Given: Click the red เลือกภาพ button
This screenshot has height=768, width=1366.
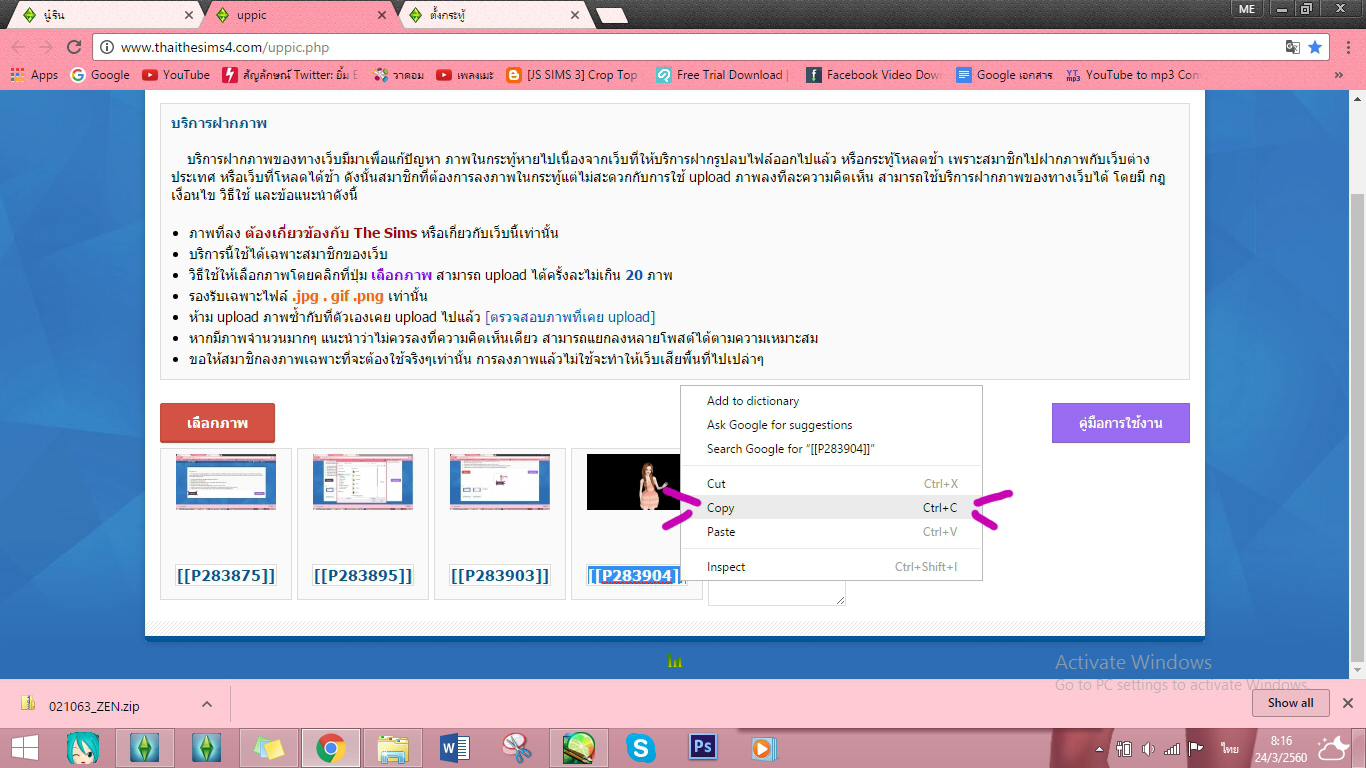Looking at the screenshot, I should [x=217, y=423].
